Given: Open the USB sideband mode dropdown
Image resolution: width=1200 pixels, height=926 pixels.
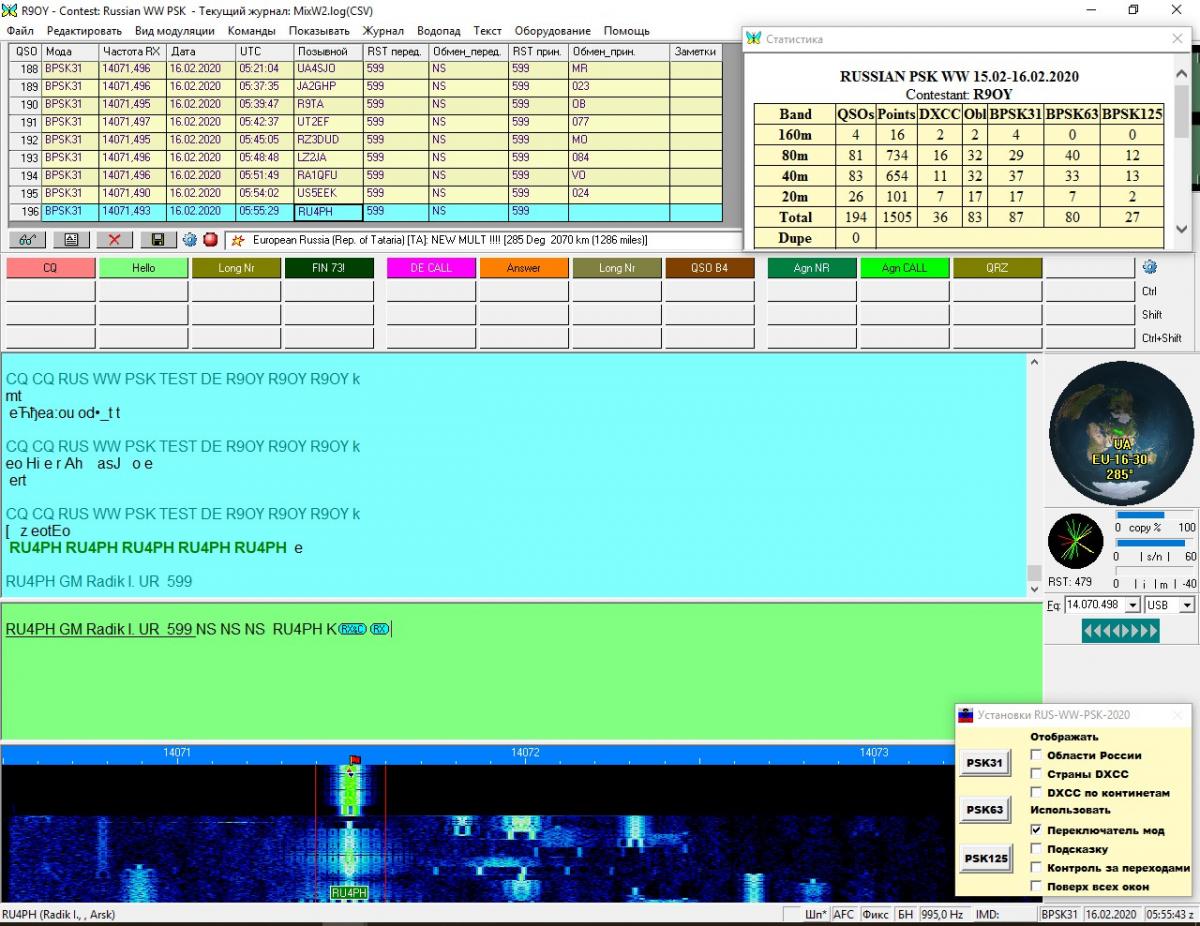Looking at the screenshot, I should tap(1186, 605).
